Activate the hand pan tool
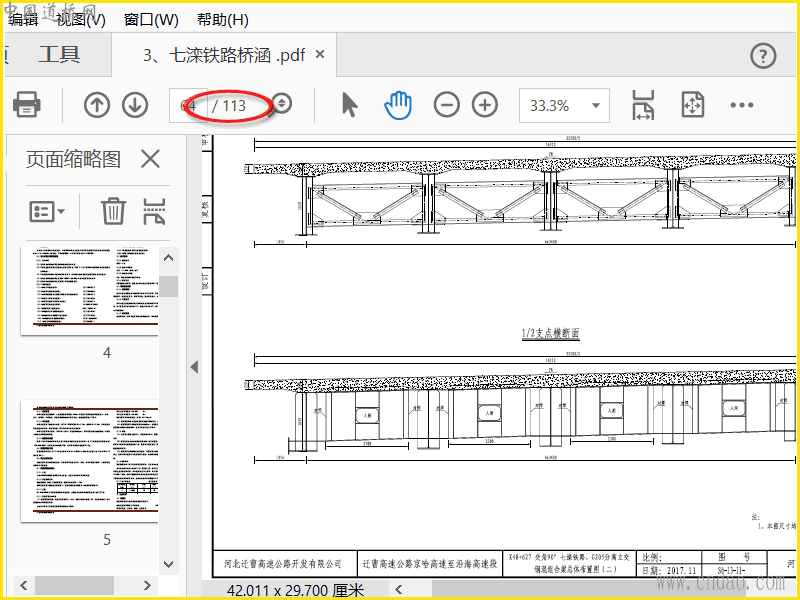This screenshot has height=600, width=800. tap(397, 105)
